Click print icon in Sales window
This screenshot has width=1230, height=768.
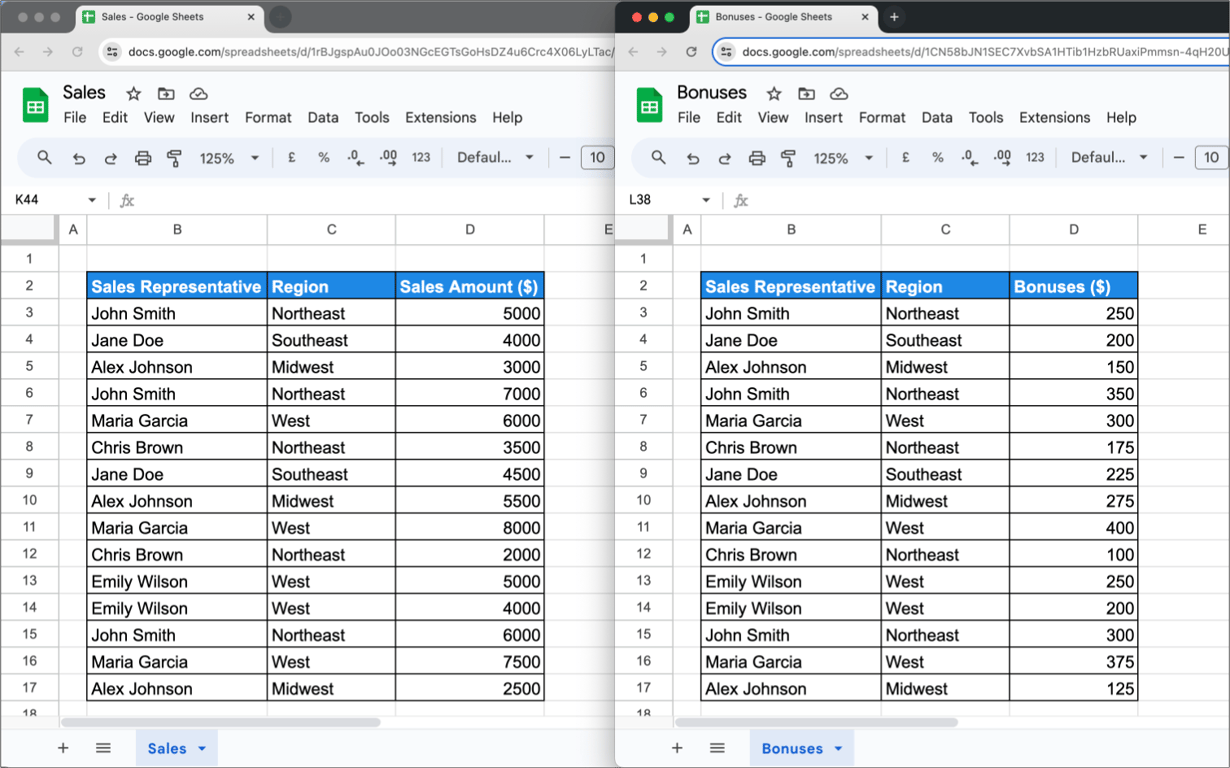143,158
